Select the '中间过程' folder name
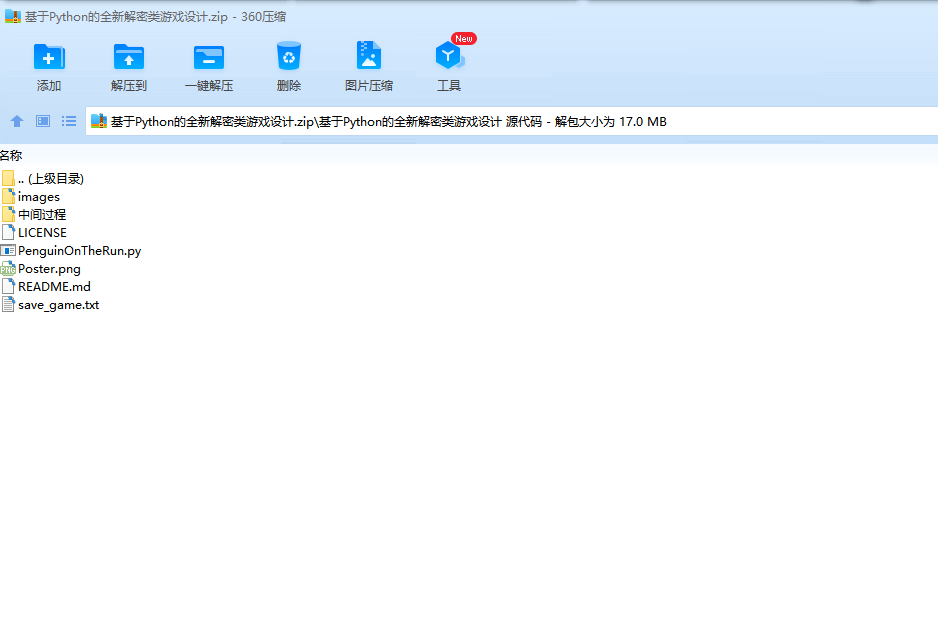Image resolution: width=938 pixels, height=620 pixels. (x=42, y=214)
